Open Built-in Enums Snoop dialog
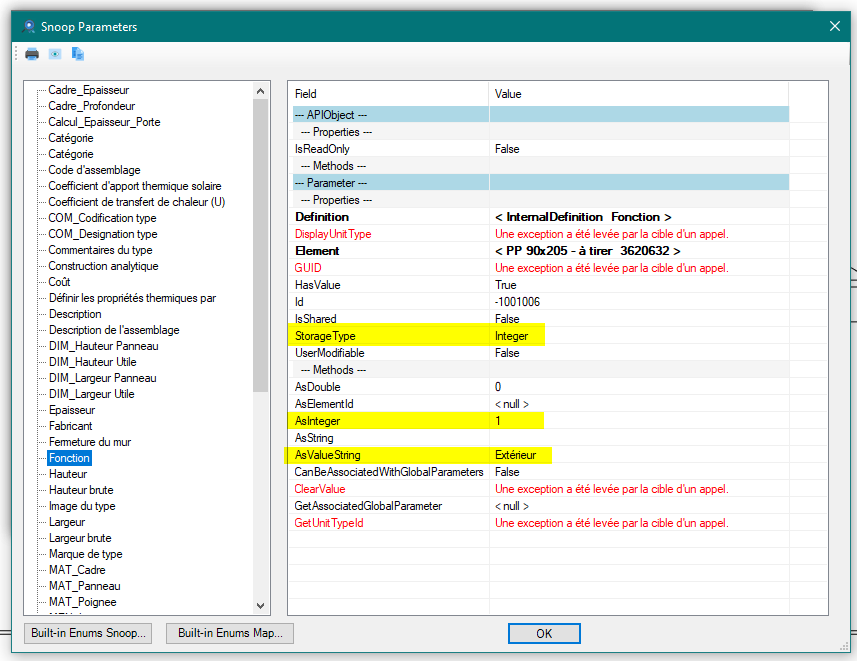Viewport: 857px width, 661px height. coord(87,633)
